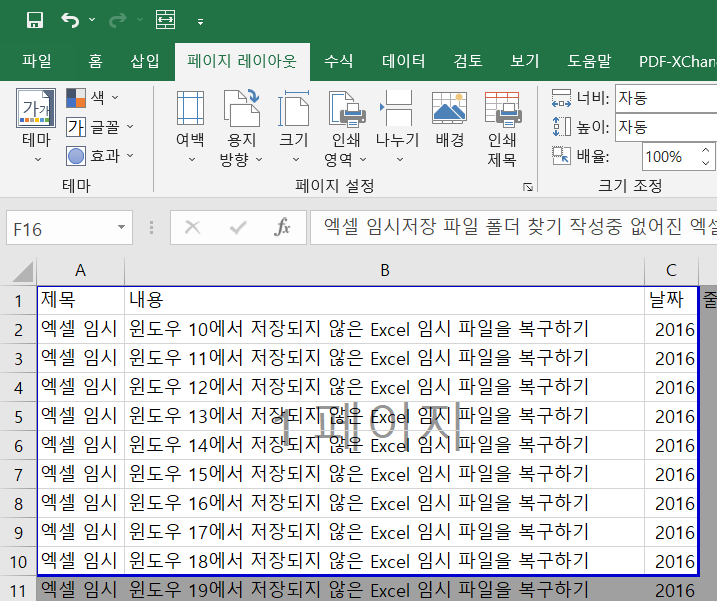The width and height of the screenshot is (717, 601).
Task: Click cell B1 containing 내용
Action: pos(385,300)
